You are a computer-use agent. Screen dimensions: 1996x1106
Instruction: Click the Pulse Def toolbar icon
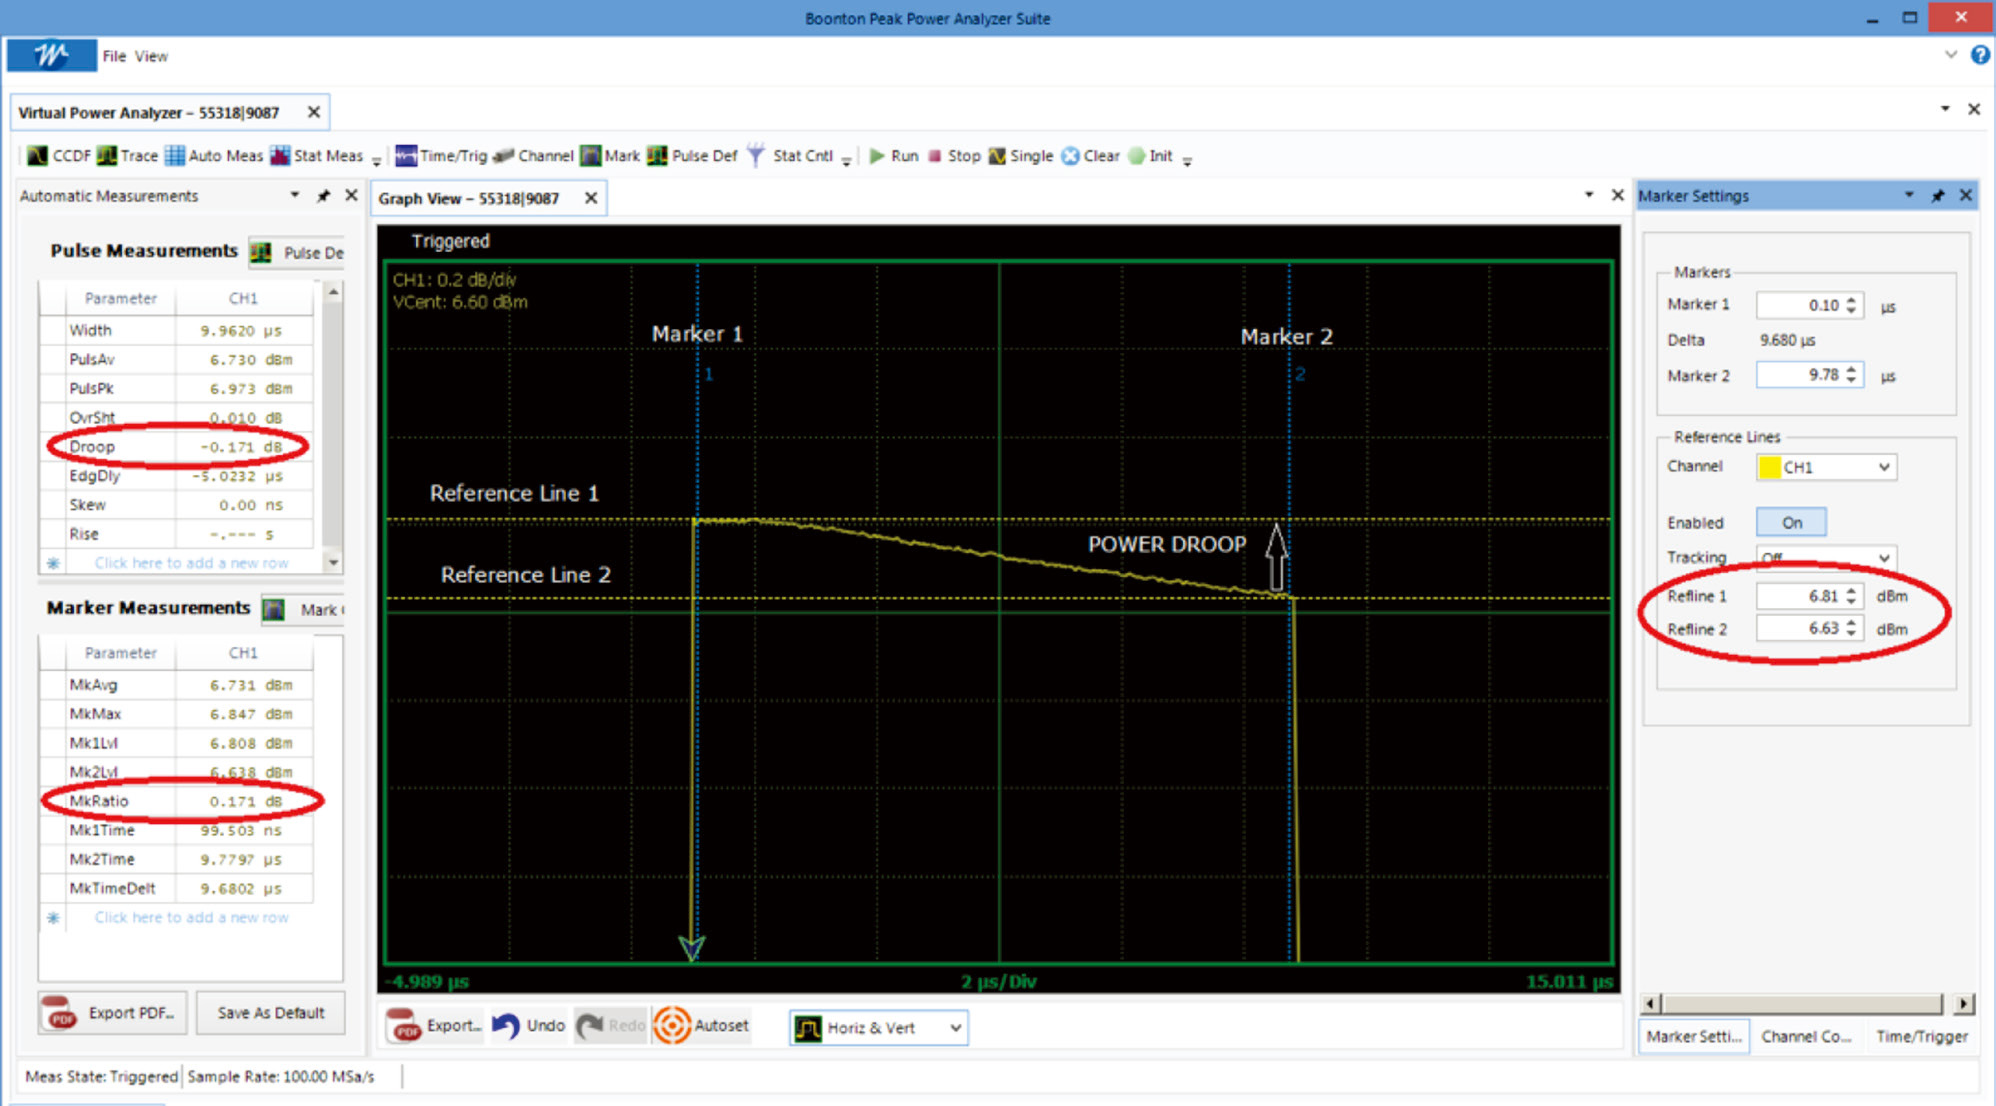click(x=658, y=156)
